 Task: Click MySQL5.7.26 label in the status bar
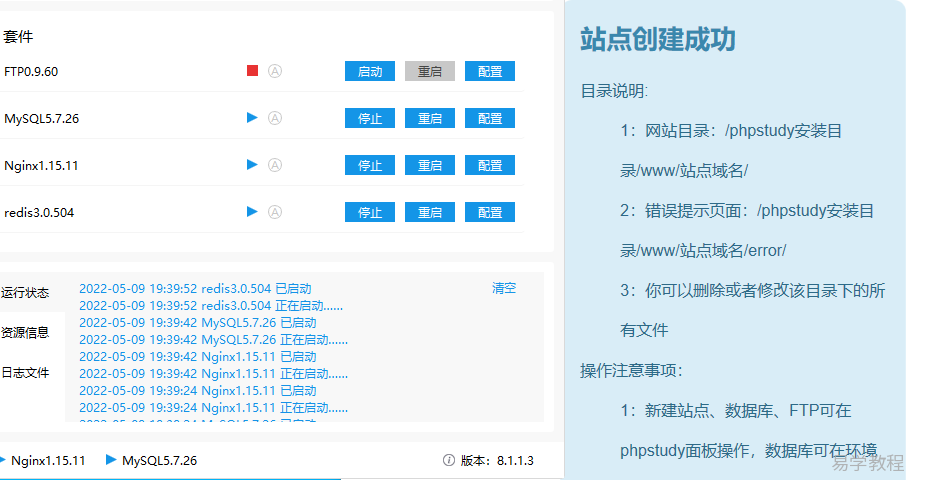coord(160,461)
